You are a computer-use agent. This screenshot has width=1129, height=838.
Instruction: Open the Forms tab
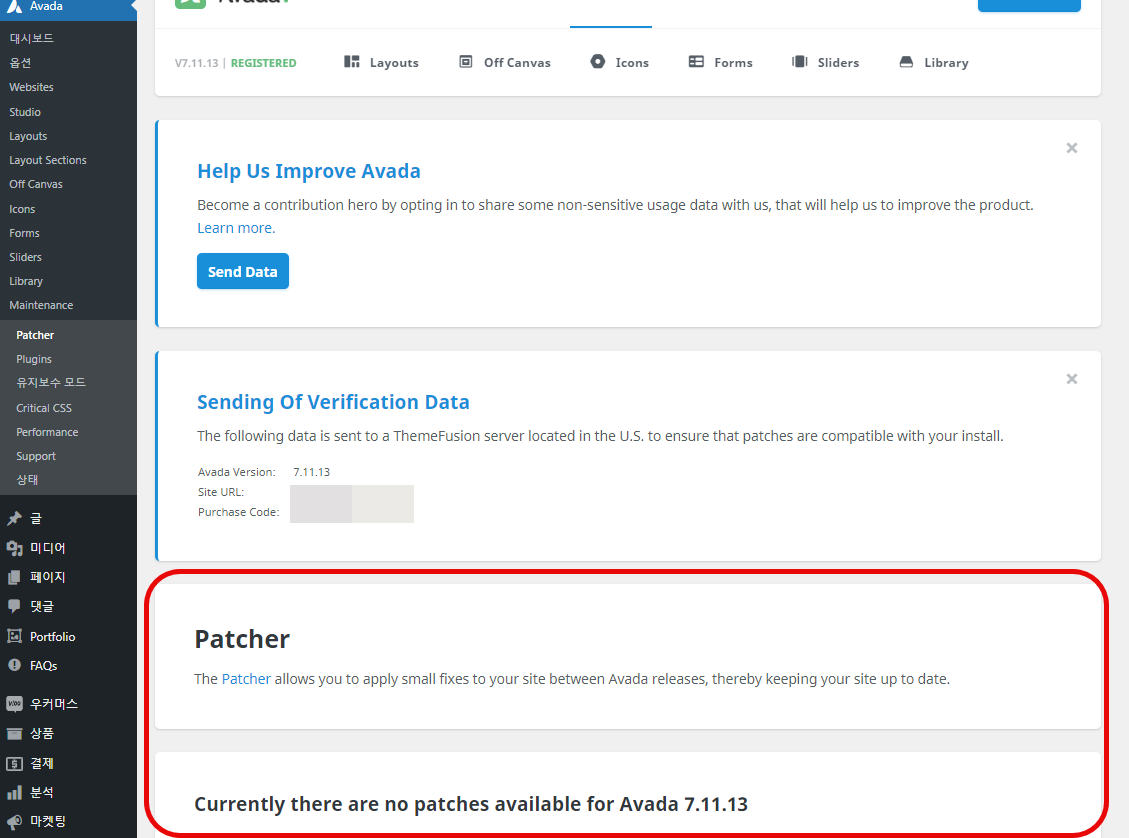(x=720, y=63)
